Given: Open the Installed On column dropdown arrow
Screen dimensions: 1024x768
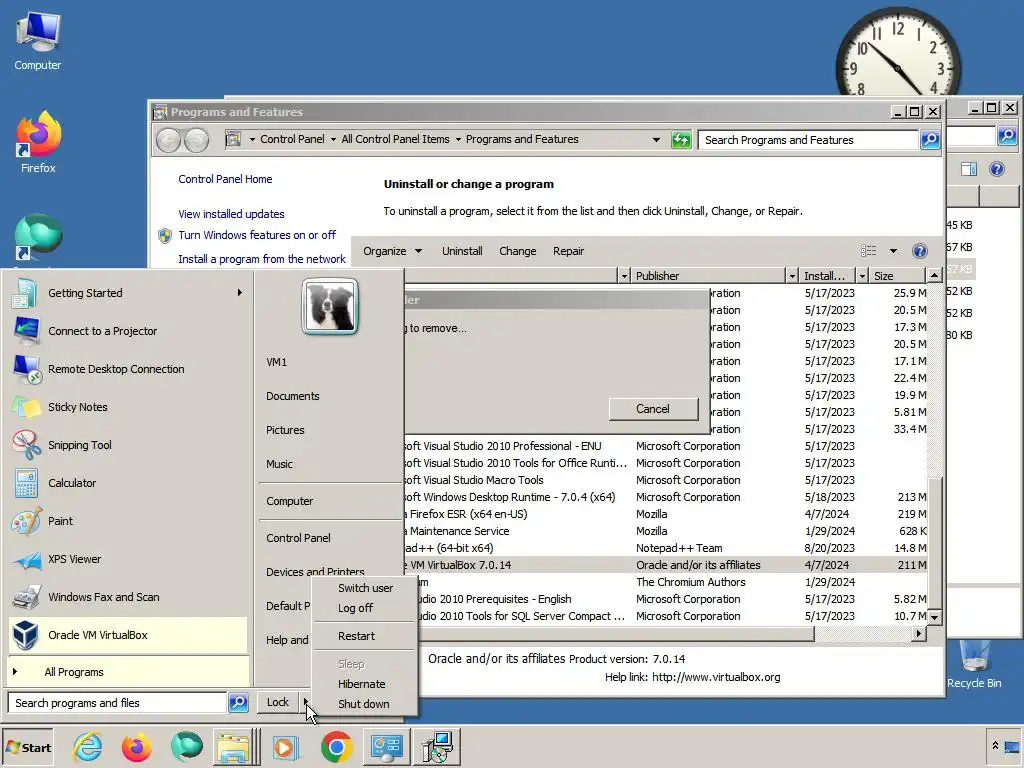Looking at the screenshot, I should [862, 276].
